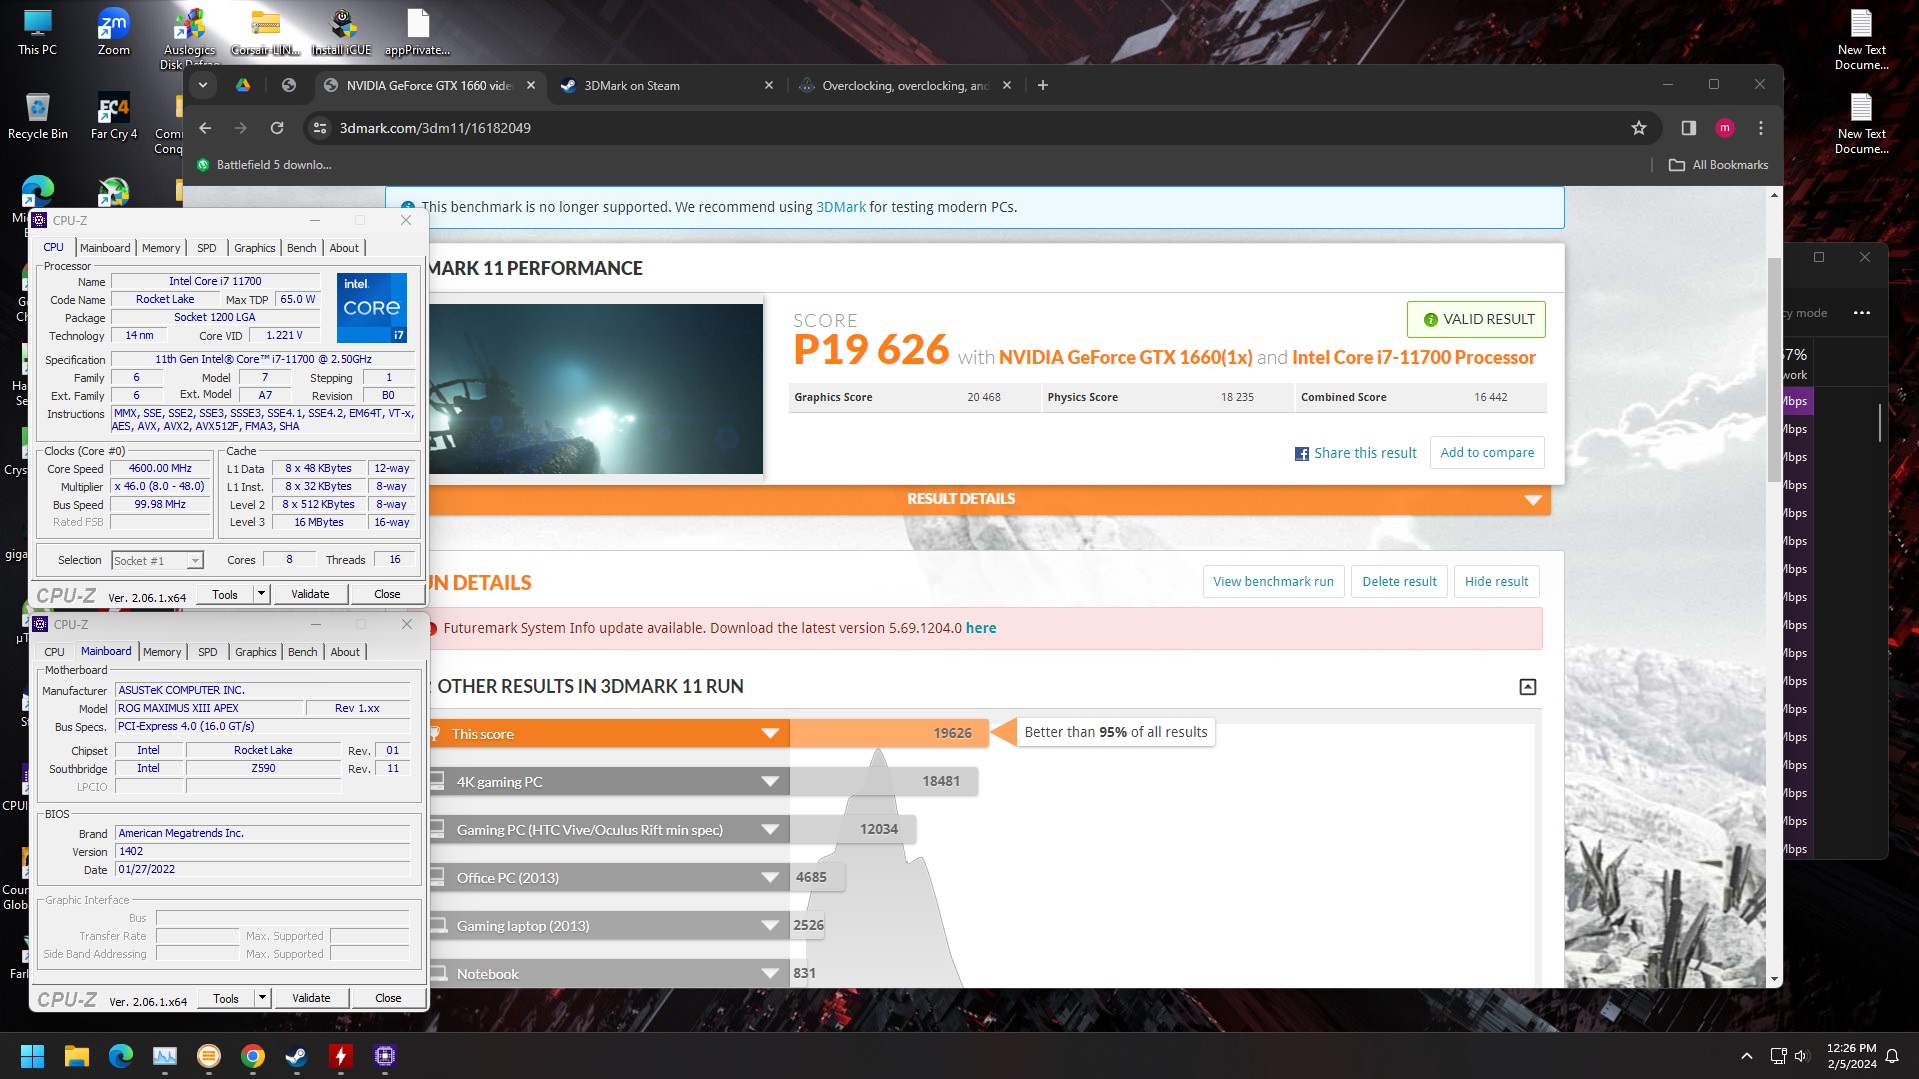This screenshot has width=1919, height=1079.
Task: Follow the 3DMark recommendation link
Action: (840, 207)
